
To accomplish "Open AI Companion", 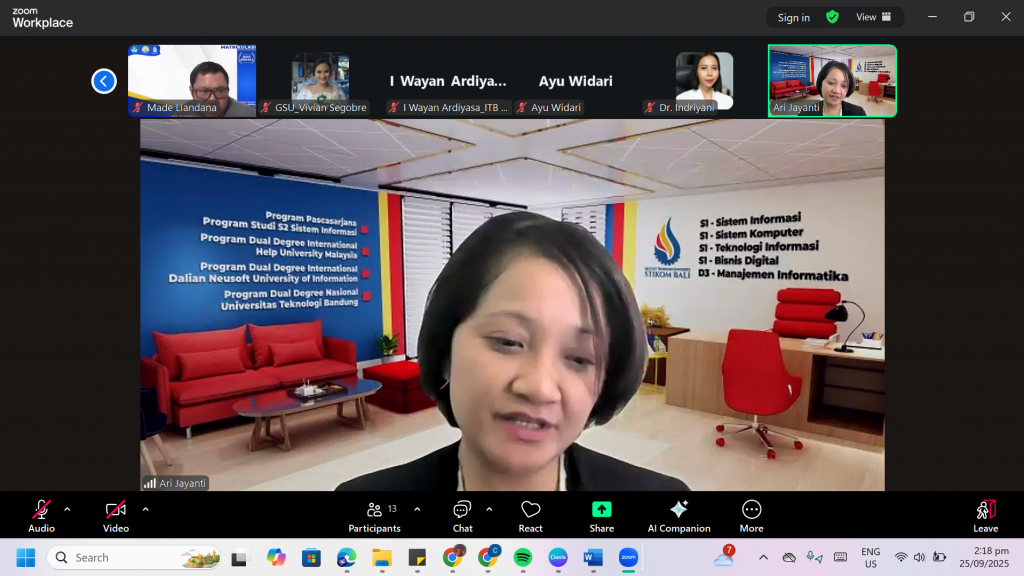I will 678,516.
